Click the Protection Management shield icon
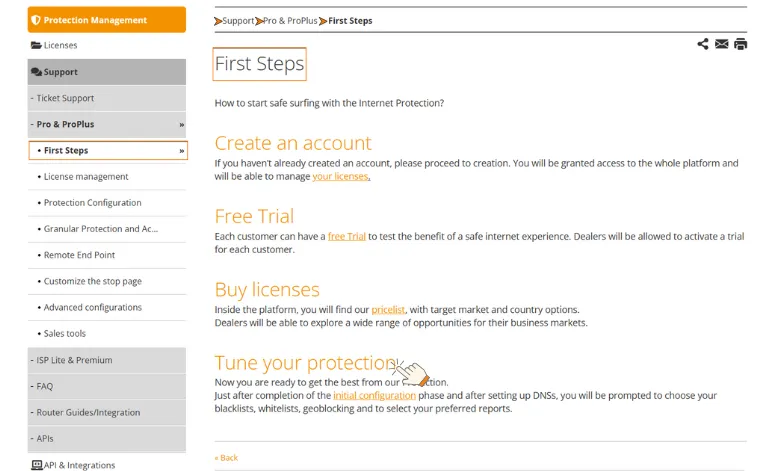 (35, 20)
